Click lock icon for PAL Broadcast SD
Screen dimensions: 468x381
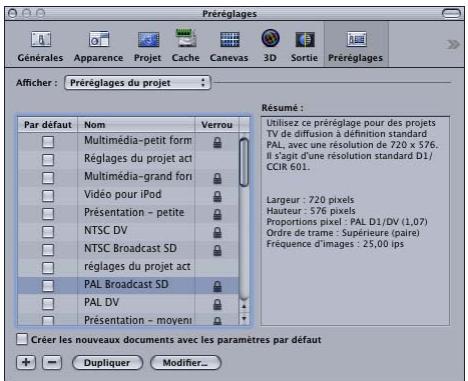coord(217,286)
